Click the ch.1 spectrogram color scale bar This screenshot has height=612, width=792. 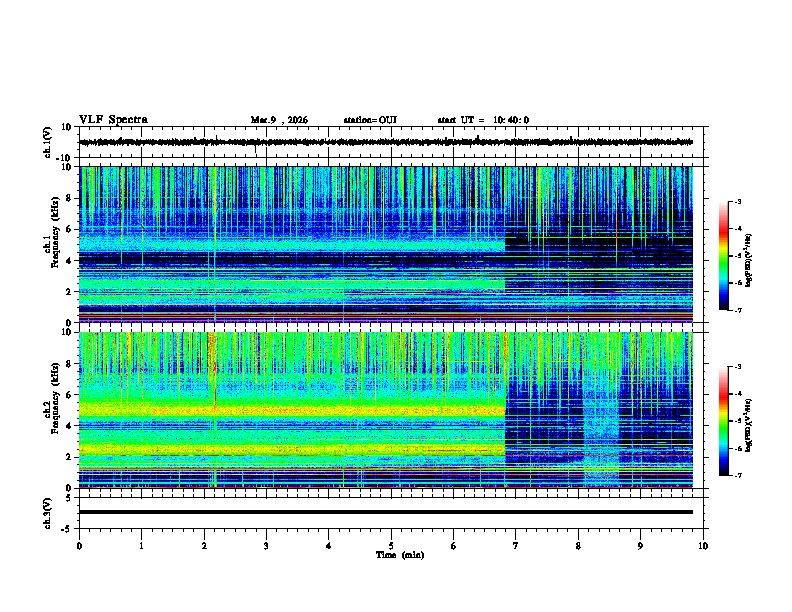click(723, 256)
